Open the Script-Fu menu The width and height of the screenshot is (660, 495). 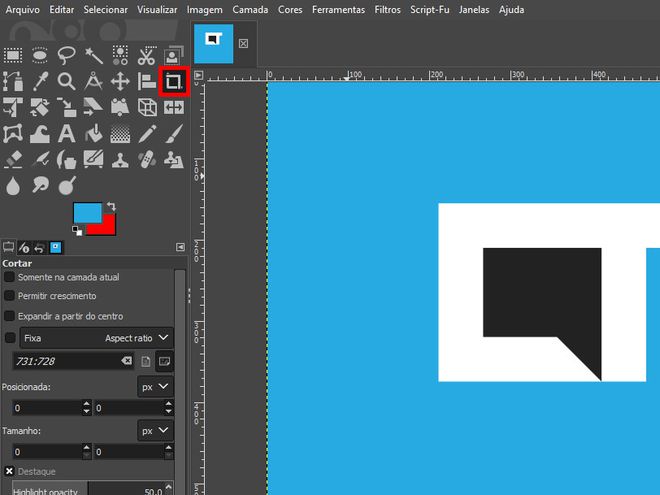pos(430,10)
